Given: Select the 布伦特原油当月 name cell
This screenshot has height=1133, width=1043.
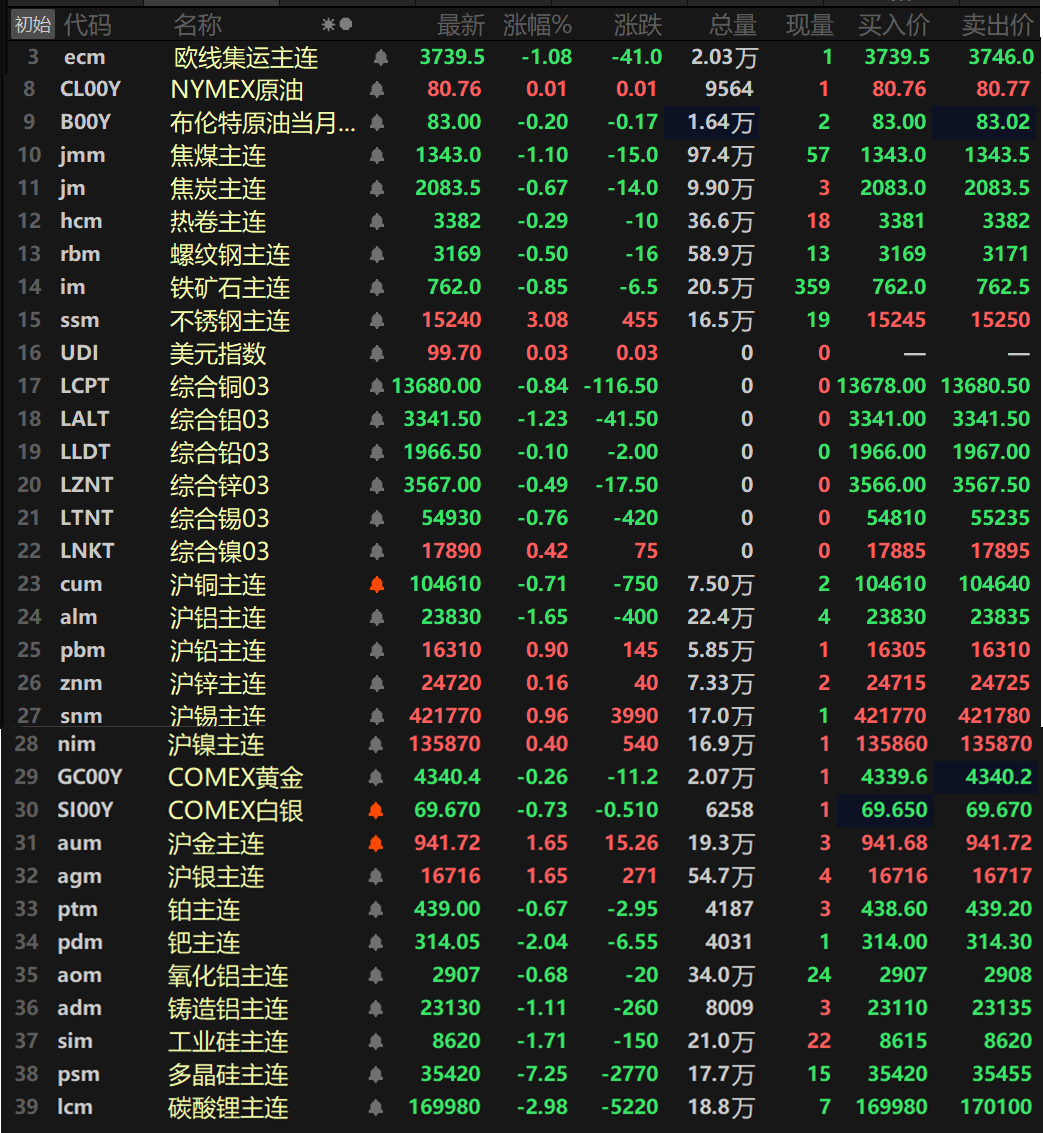Looking at the screenshot, I should pos(262,123).
